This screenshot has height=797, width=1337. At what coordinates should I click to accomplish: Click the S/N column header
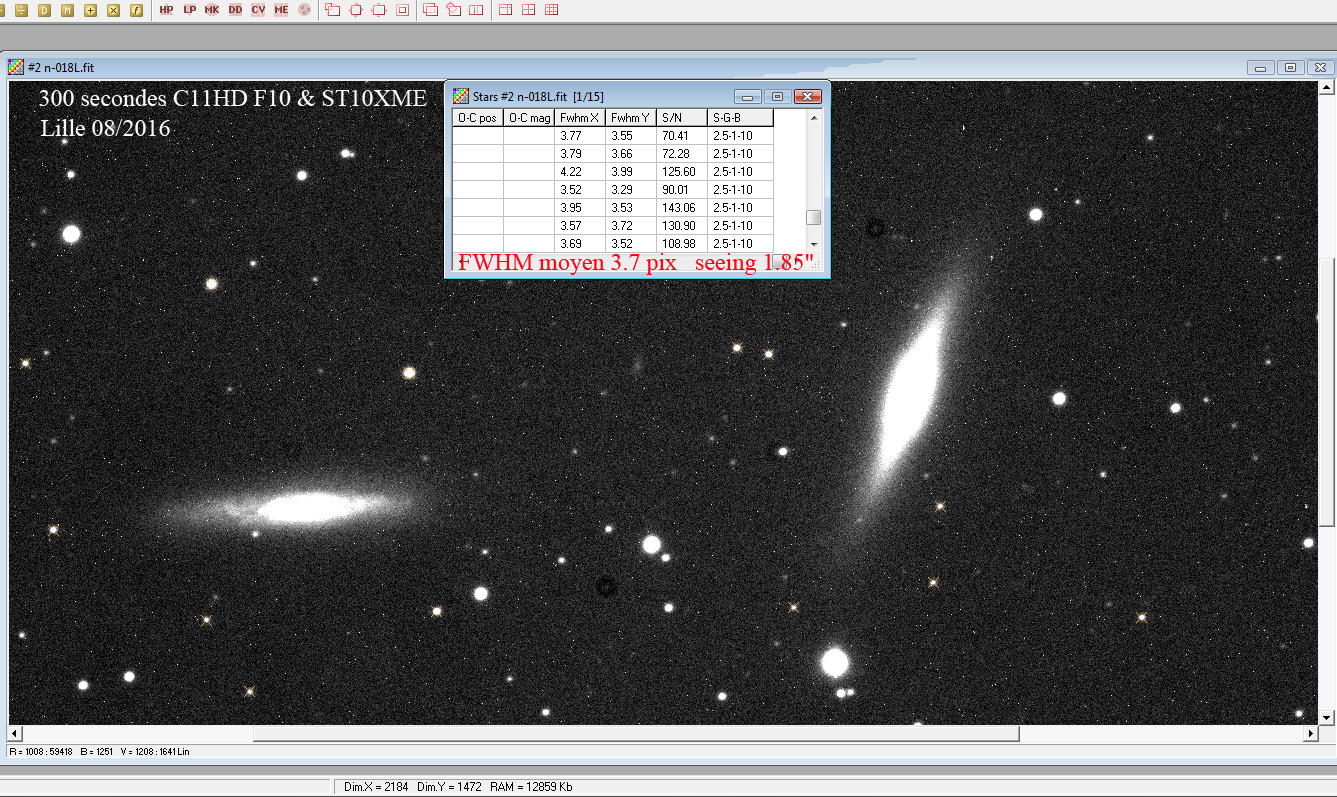[x=682, y=118]
